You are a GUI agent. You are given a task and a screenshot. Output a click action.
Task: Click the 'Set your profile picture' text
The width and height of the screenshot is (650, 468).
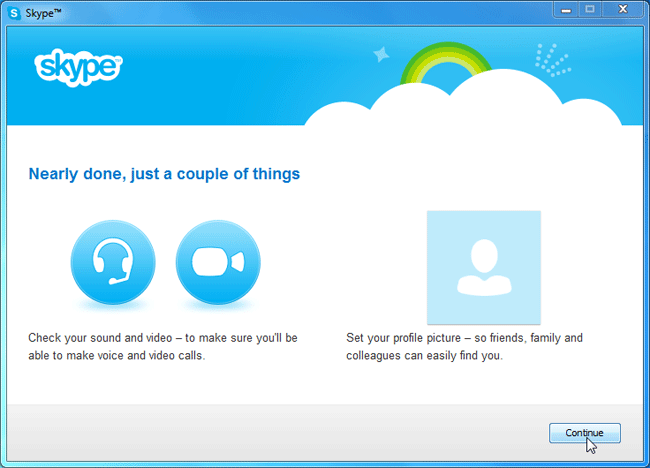point(403,338)
